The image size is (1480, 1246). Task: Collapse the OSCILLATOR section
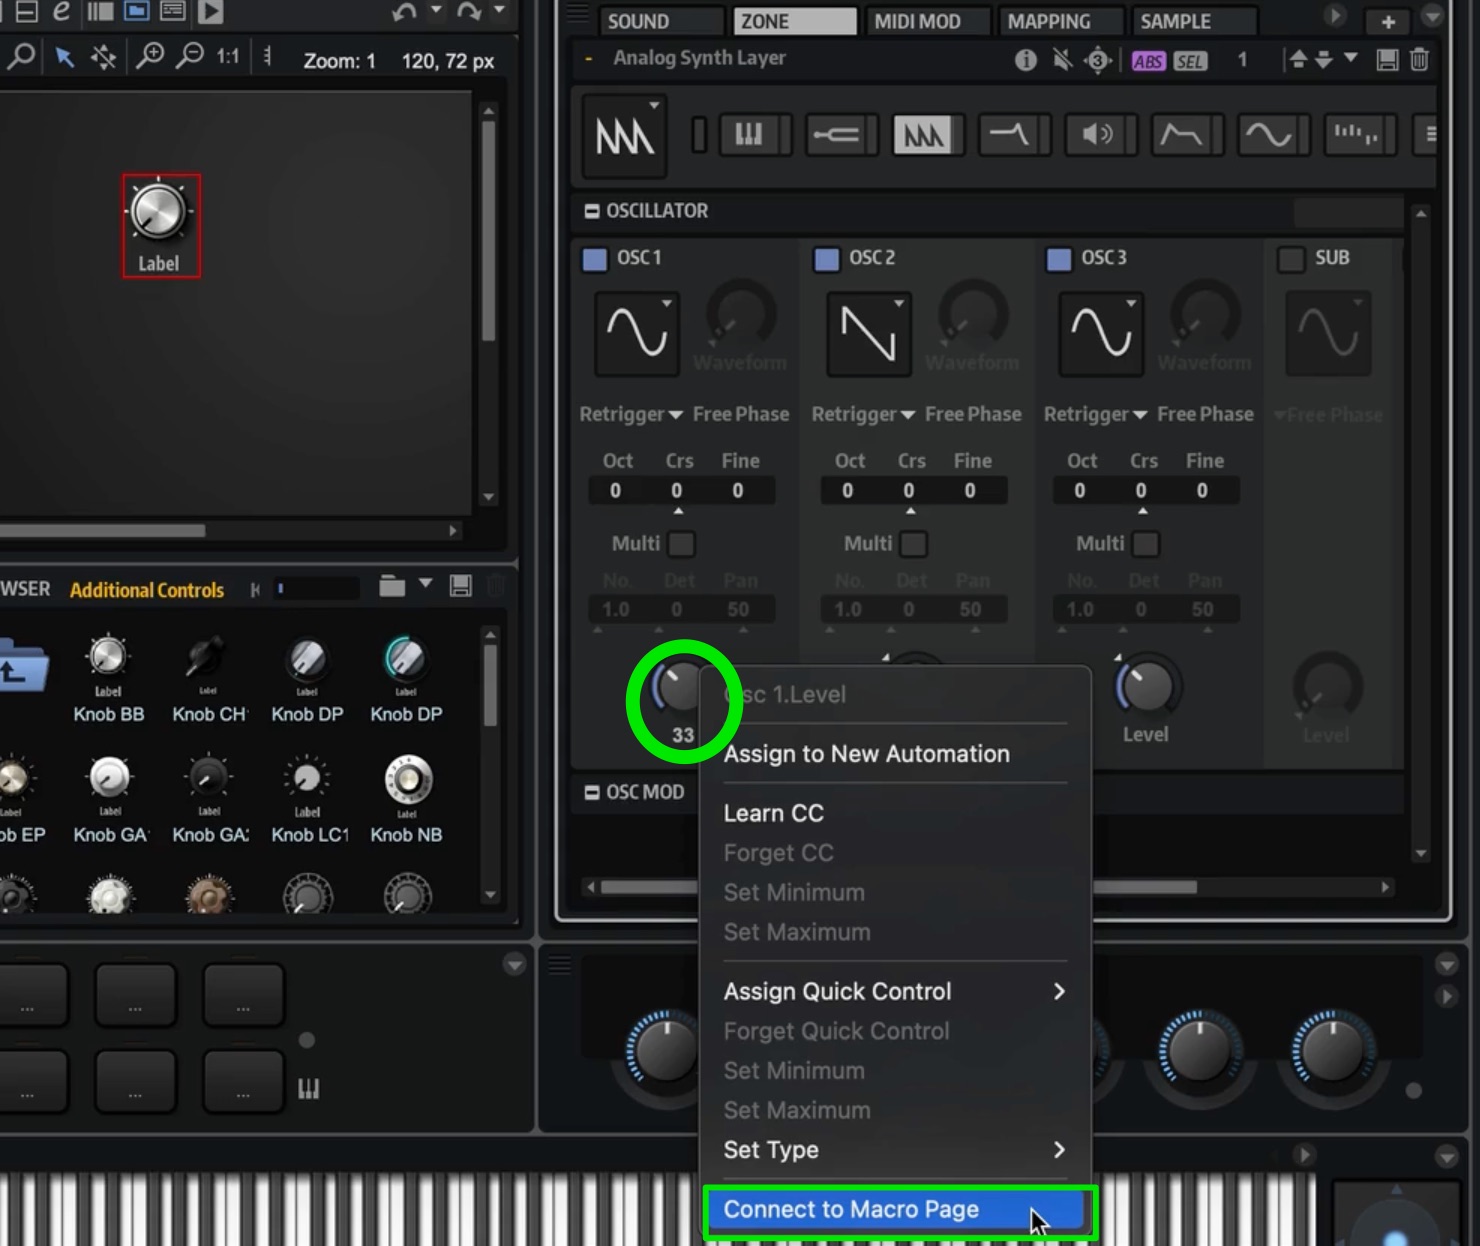[592, 211]
